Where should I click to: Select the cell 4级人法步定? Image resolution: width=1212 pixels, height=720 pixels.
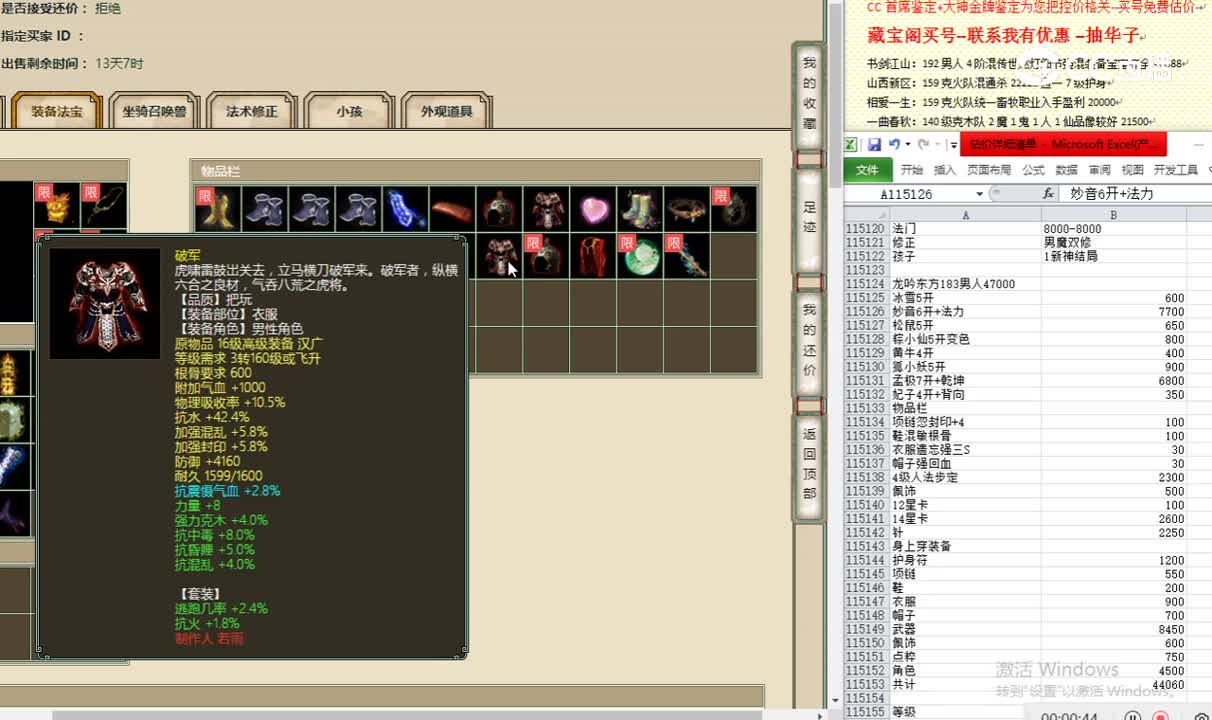965,478
